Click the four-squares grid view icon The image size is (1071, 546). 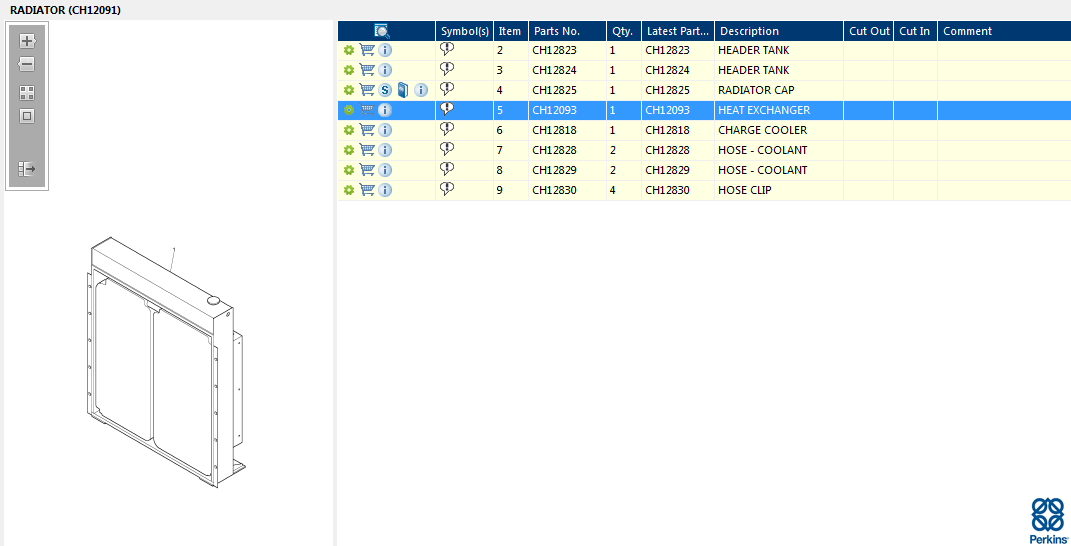(27, 92)
